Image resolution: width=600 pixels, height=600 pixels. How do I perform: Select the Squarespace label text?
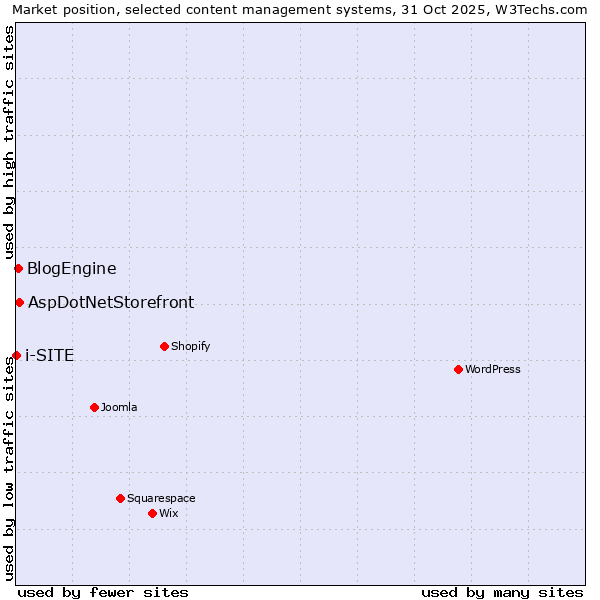pyautogui.click(x=161, y=498)
